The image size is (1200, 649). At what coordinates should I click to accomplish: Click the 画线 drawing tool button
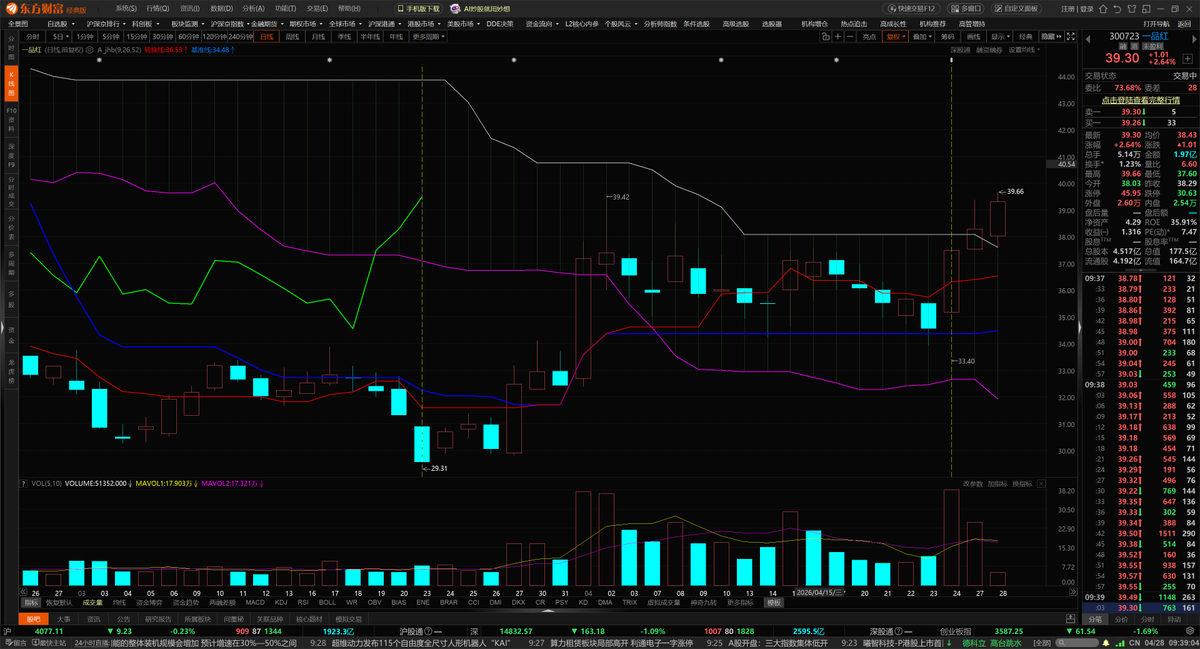974,36
